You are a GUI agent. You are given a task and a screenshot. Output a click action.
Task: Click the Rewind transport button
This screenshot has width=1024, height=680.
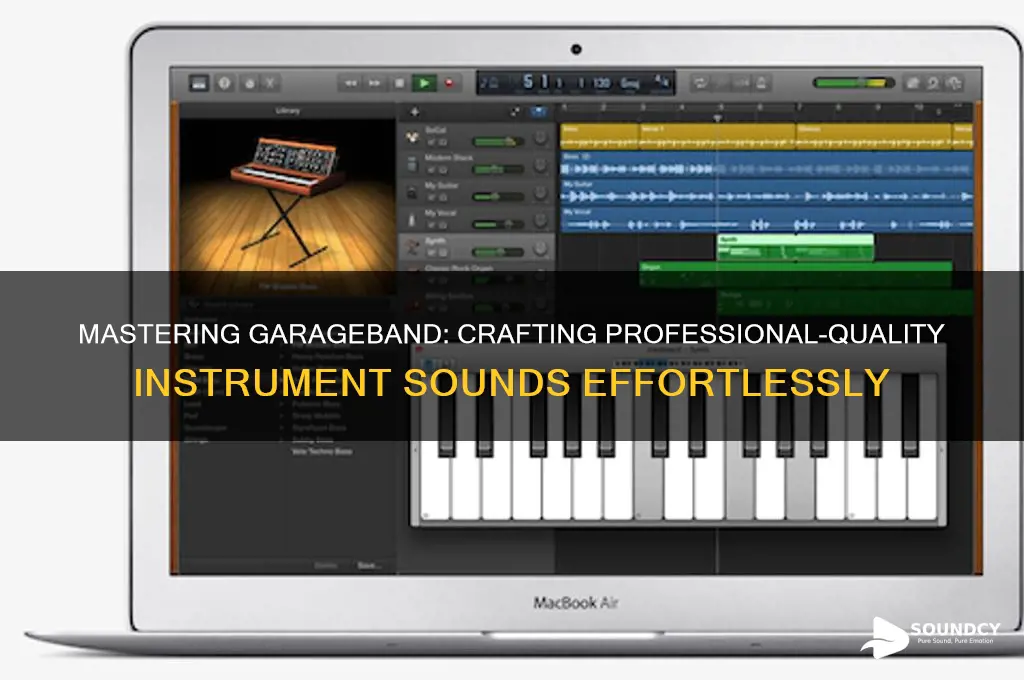coord(351,83)
